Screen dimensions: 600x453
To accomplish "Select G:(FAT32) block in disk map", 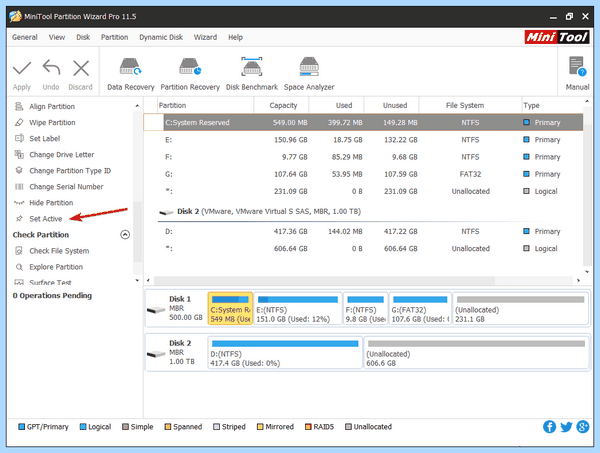I will tap(420, 309).
